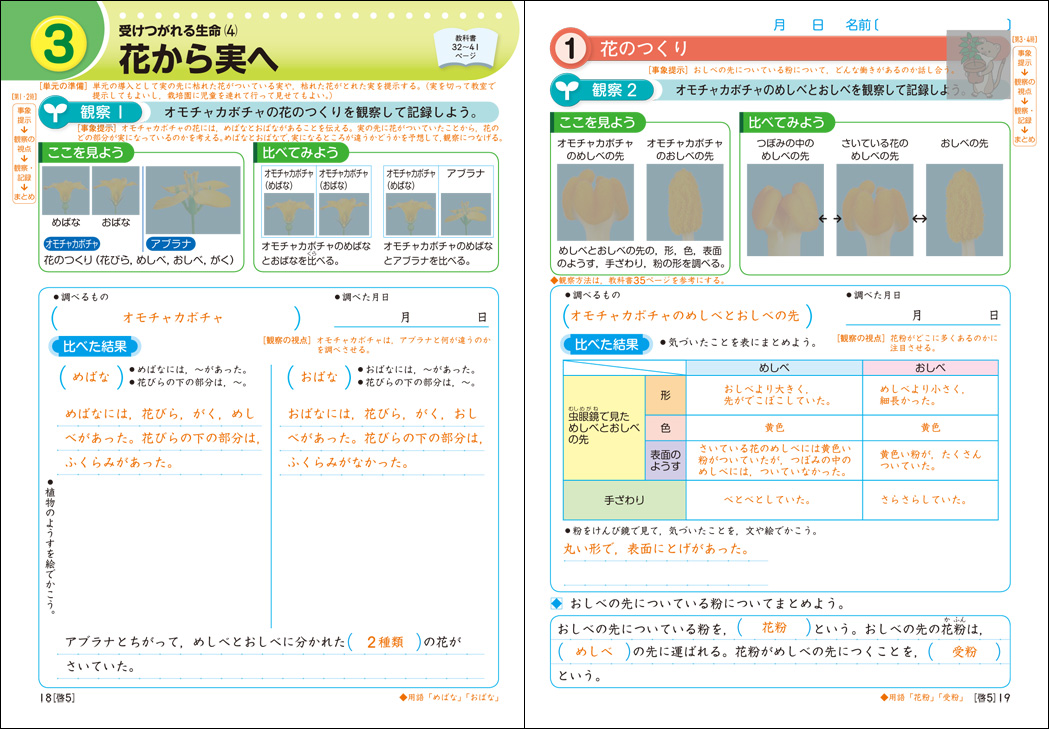Open the つぼみの中のめしべの先 photo
This screenshot has height=729, width=1049.
pyautogui.click(x=785, y=210)
